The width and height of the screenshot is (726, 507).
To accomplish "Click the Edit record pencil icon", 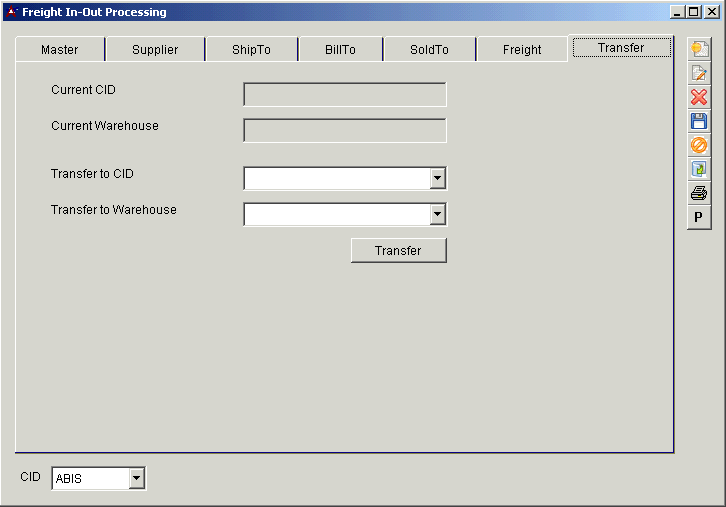I will [699, 73].
